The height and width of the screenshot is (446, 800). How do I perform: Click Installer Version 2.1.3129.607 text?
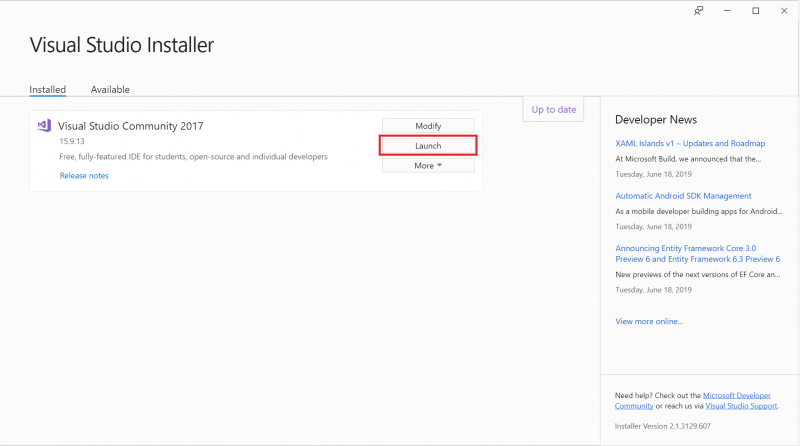click(663, 426)
